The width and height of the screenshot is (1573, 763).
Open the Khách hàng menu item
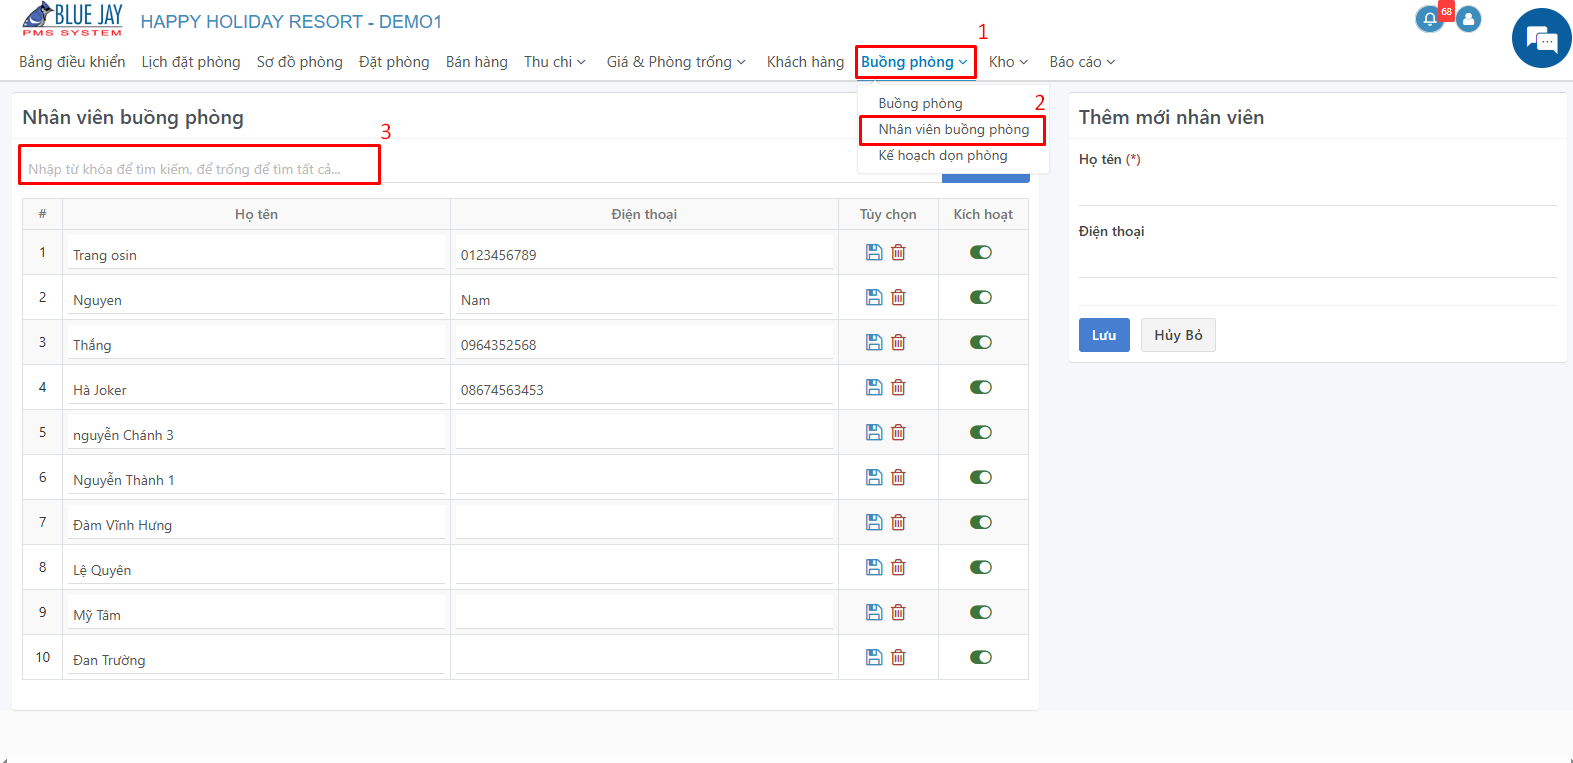point(805,62)
